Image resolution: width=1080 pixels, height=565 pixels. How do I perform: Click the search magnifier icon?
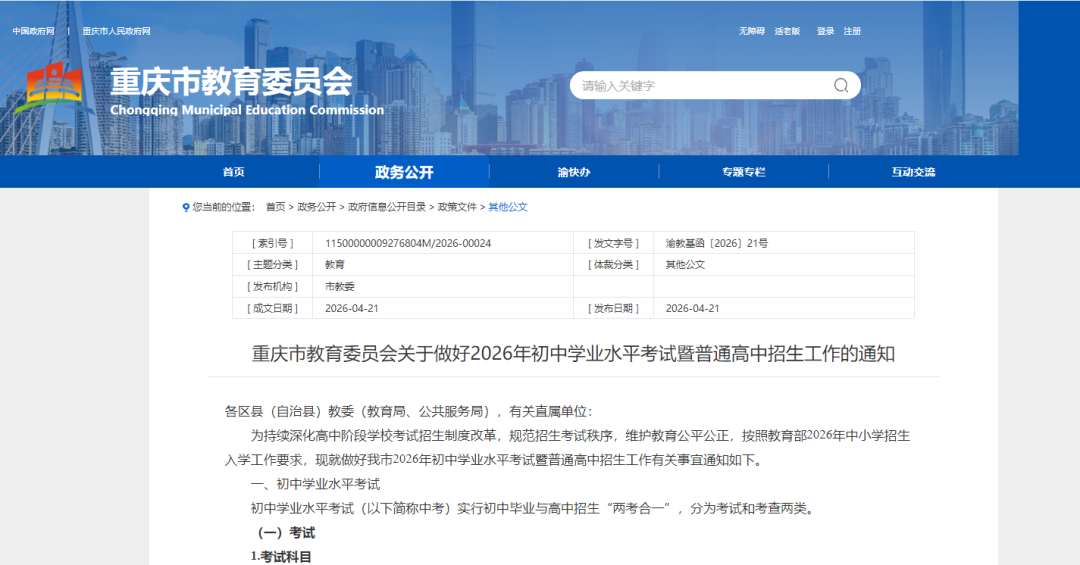(841, 86)
